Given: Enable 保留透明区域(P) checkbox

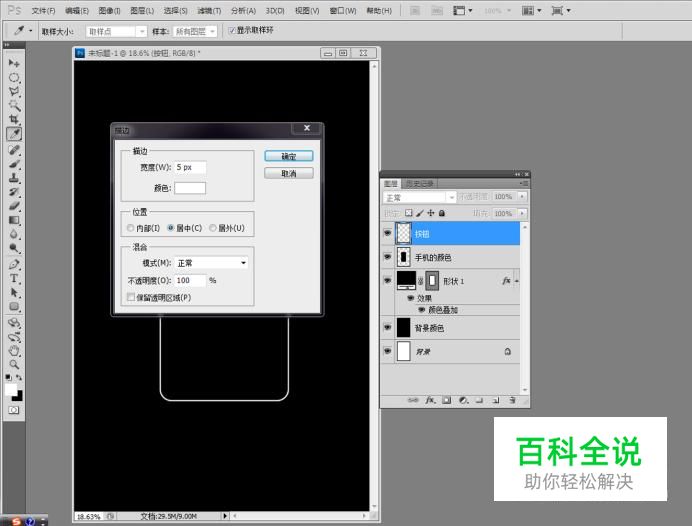Looking at the screenshot, I should tap(130, 297).
